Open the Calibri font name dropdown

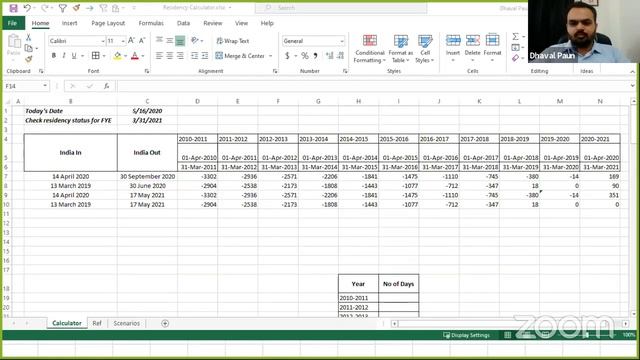[x=103, y=41]
